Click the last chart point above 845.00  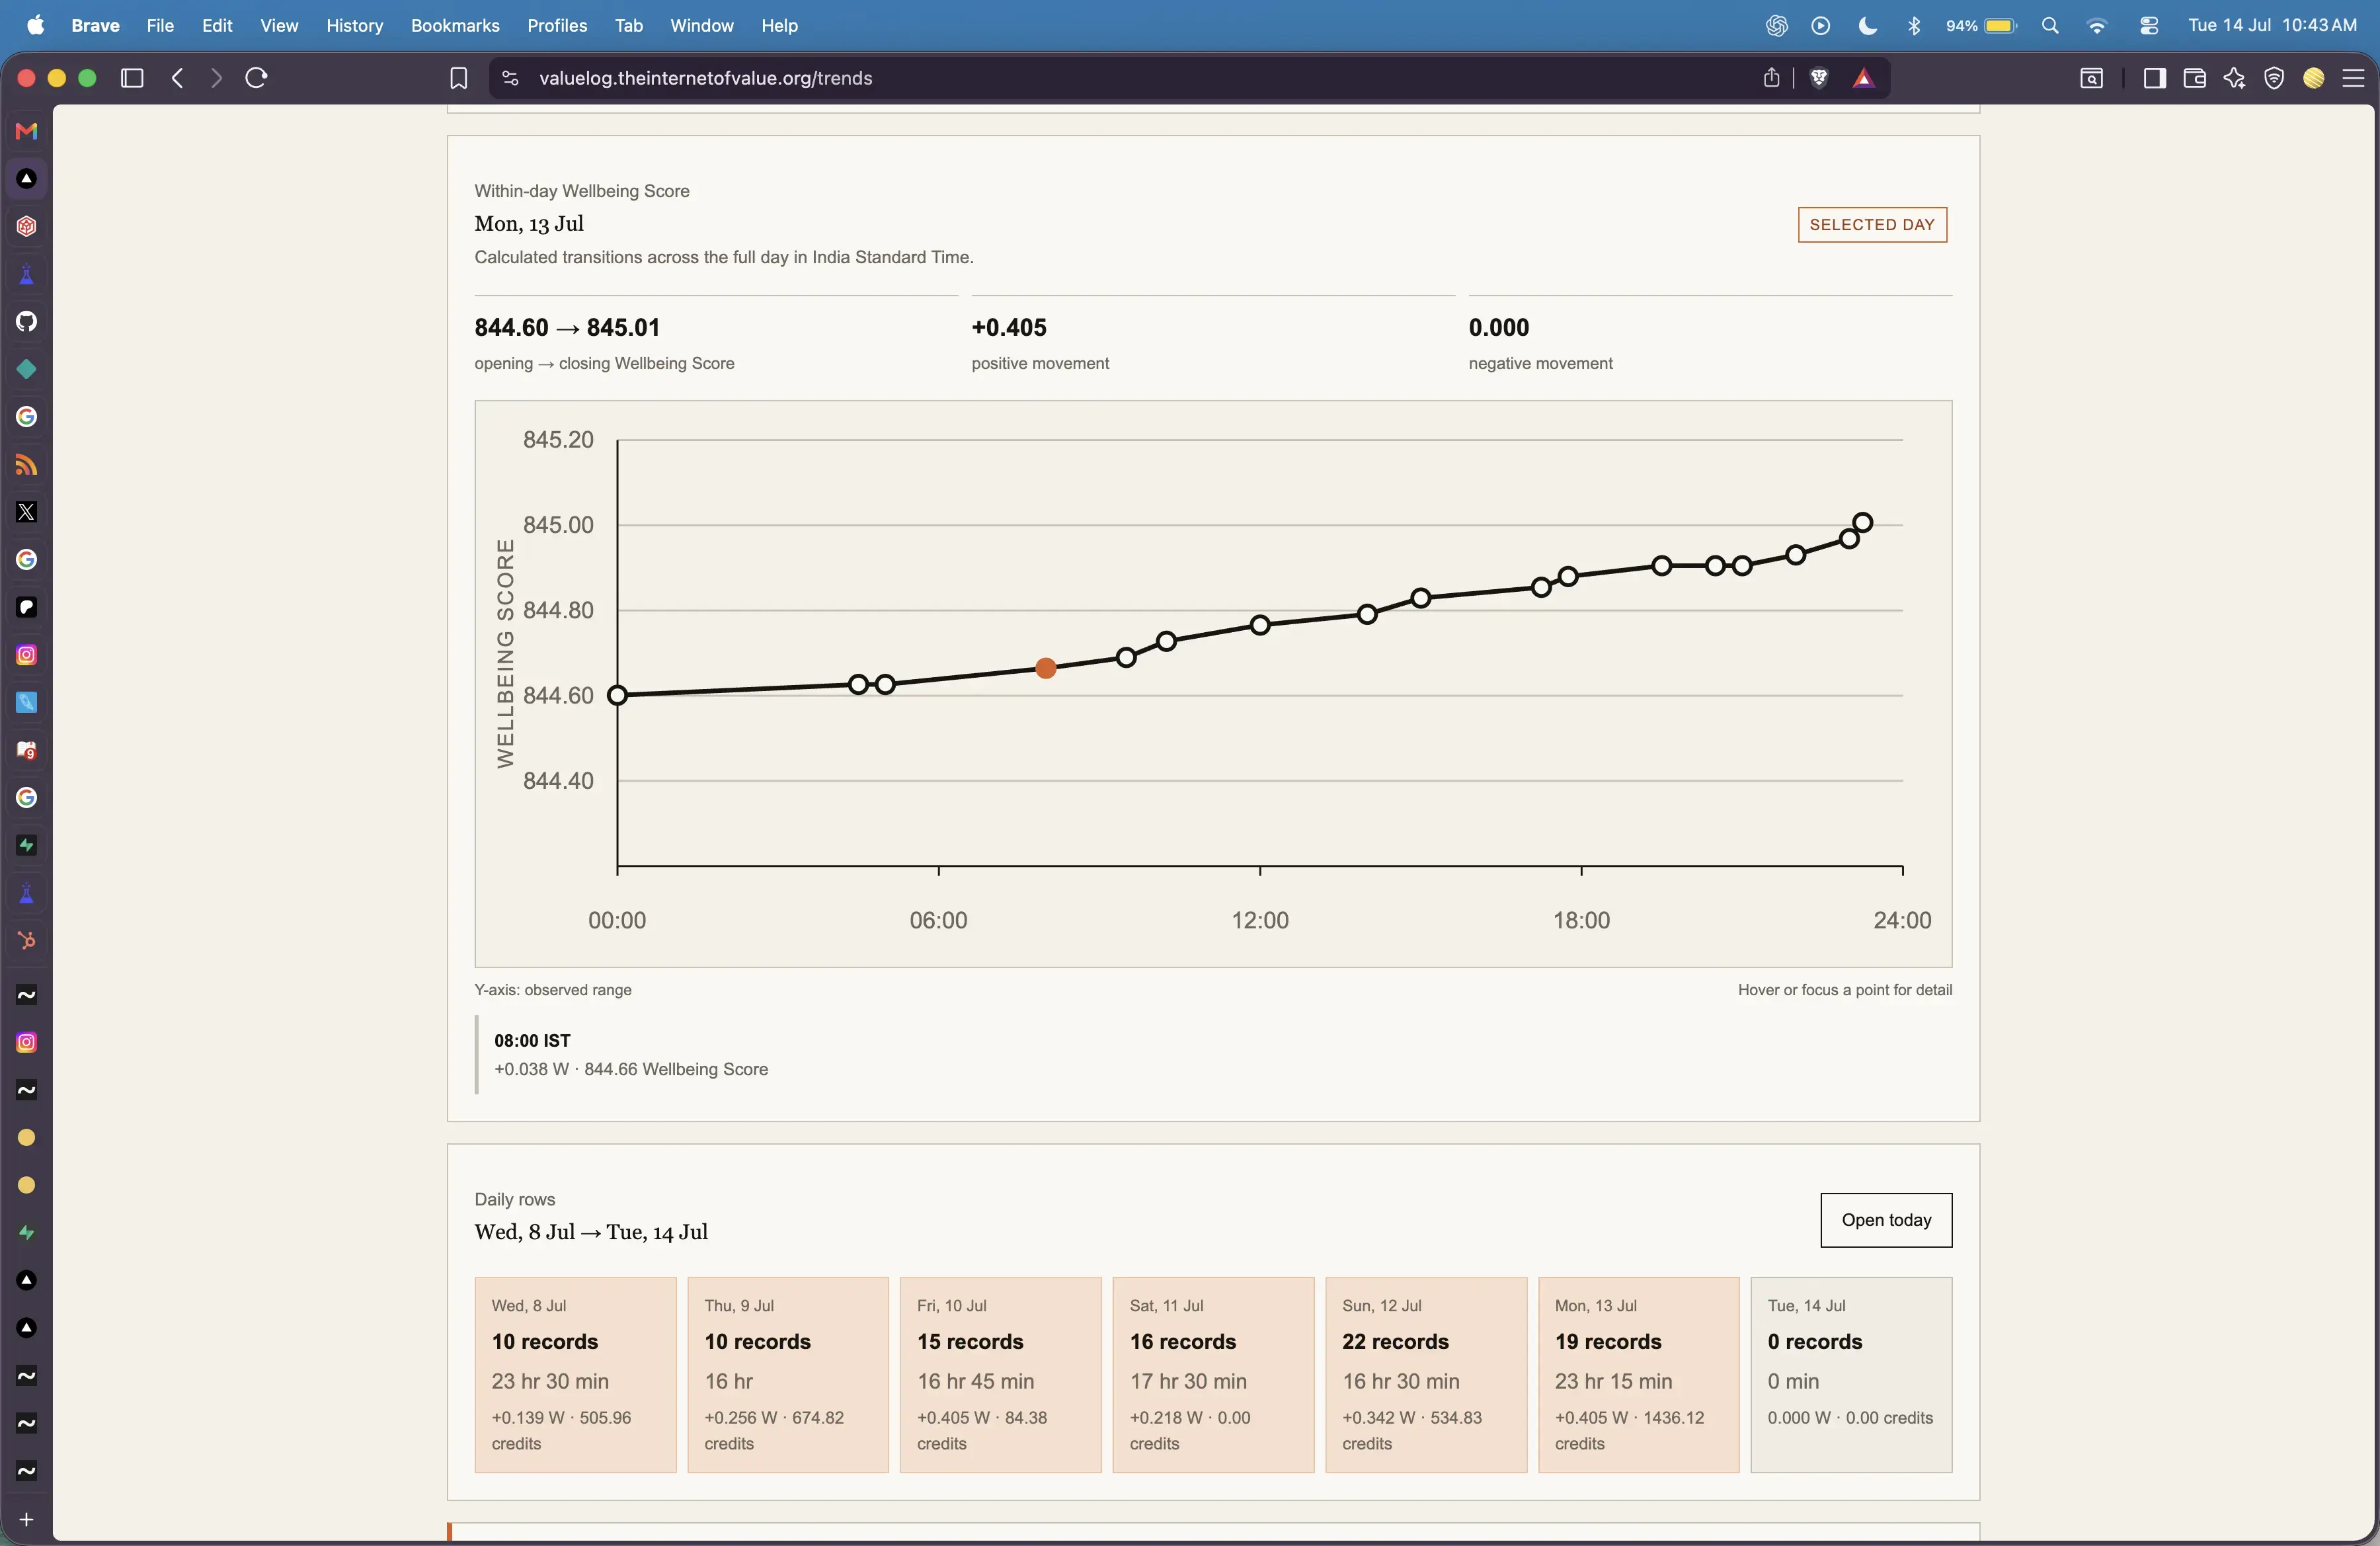(1862, 522)
